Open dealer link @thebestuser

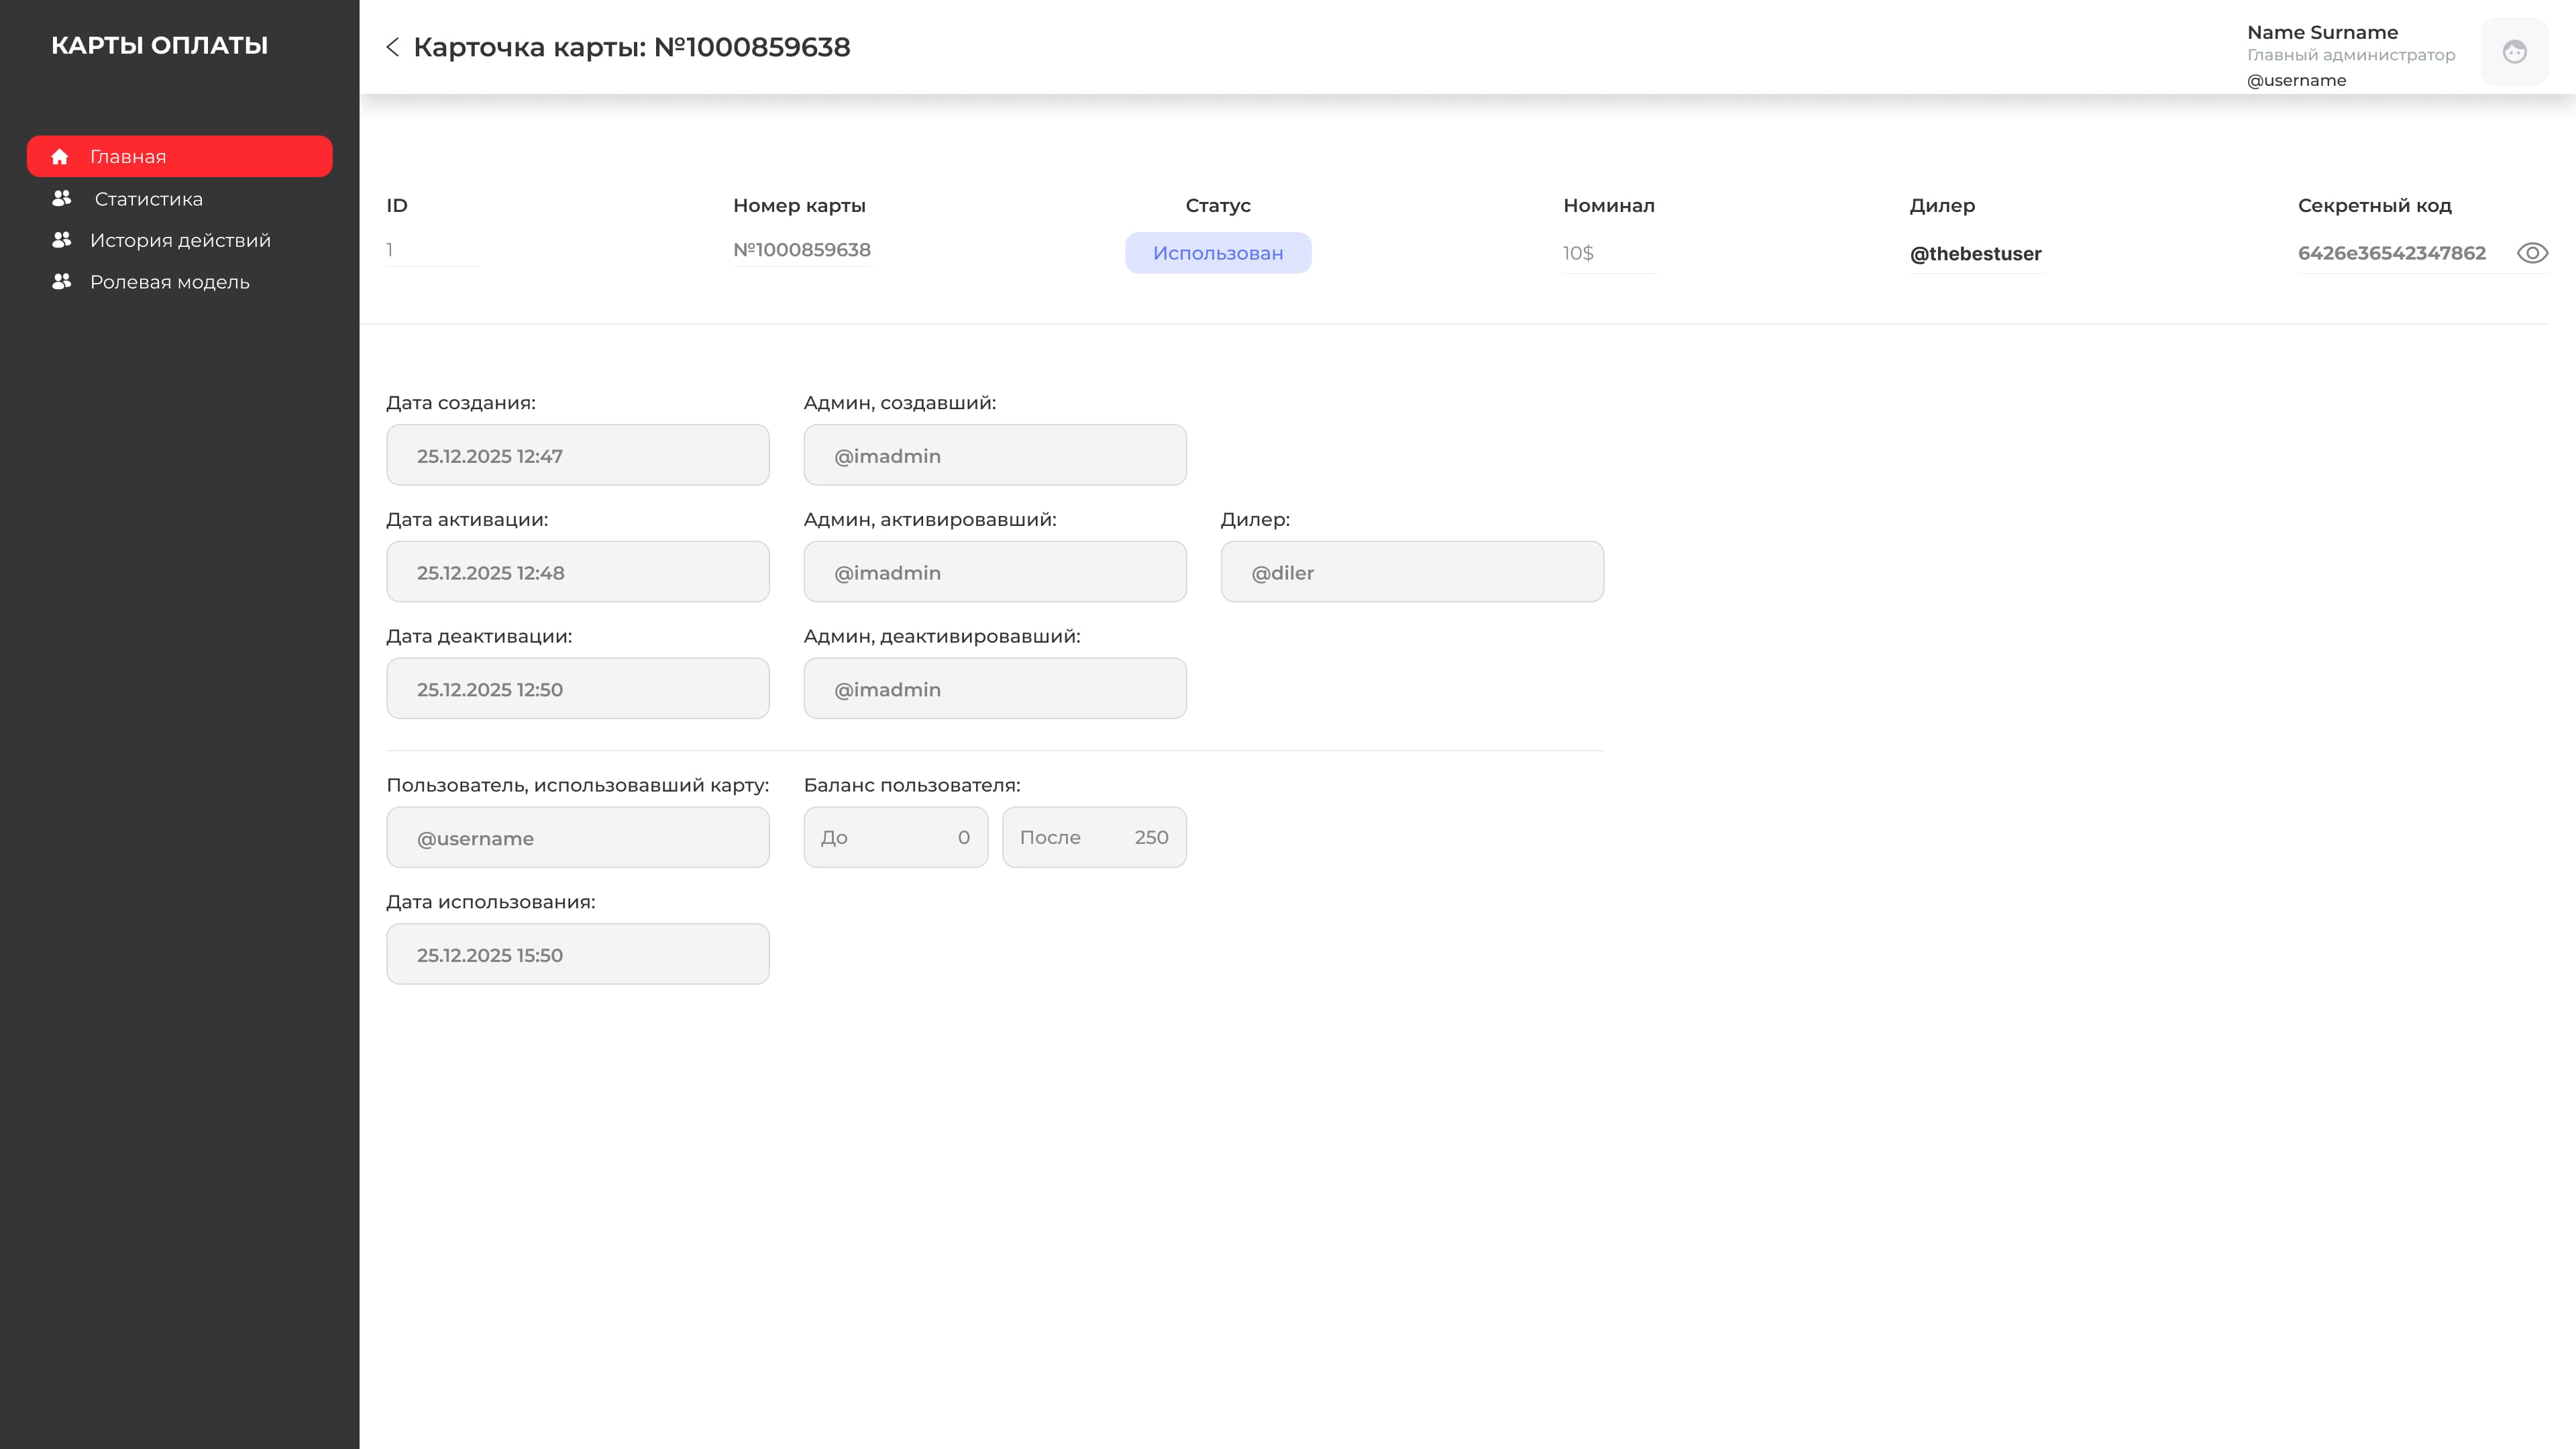(1975, 254)
